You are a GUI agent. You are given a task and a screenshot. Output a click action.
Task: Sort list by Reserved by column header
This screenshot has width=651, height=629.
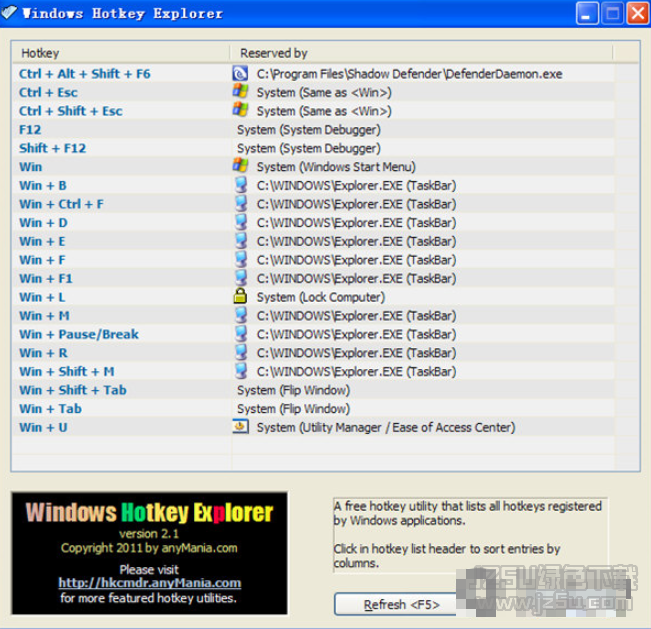[x=421, y=53]
